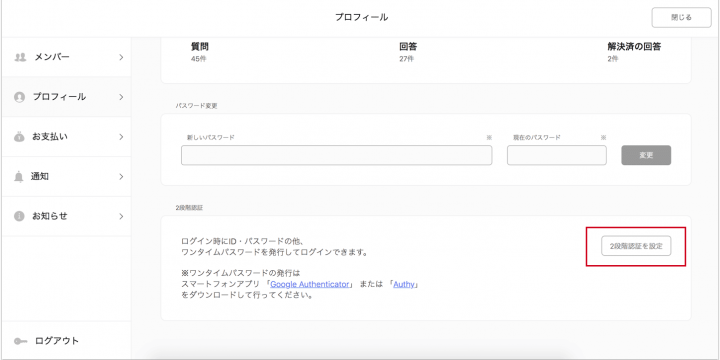
Task: Click the members icon in sidebar
Action: coord(20,57)
